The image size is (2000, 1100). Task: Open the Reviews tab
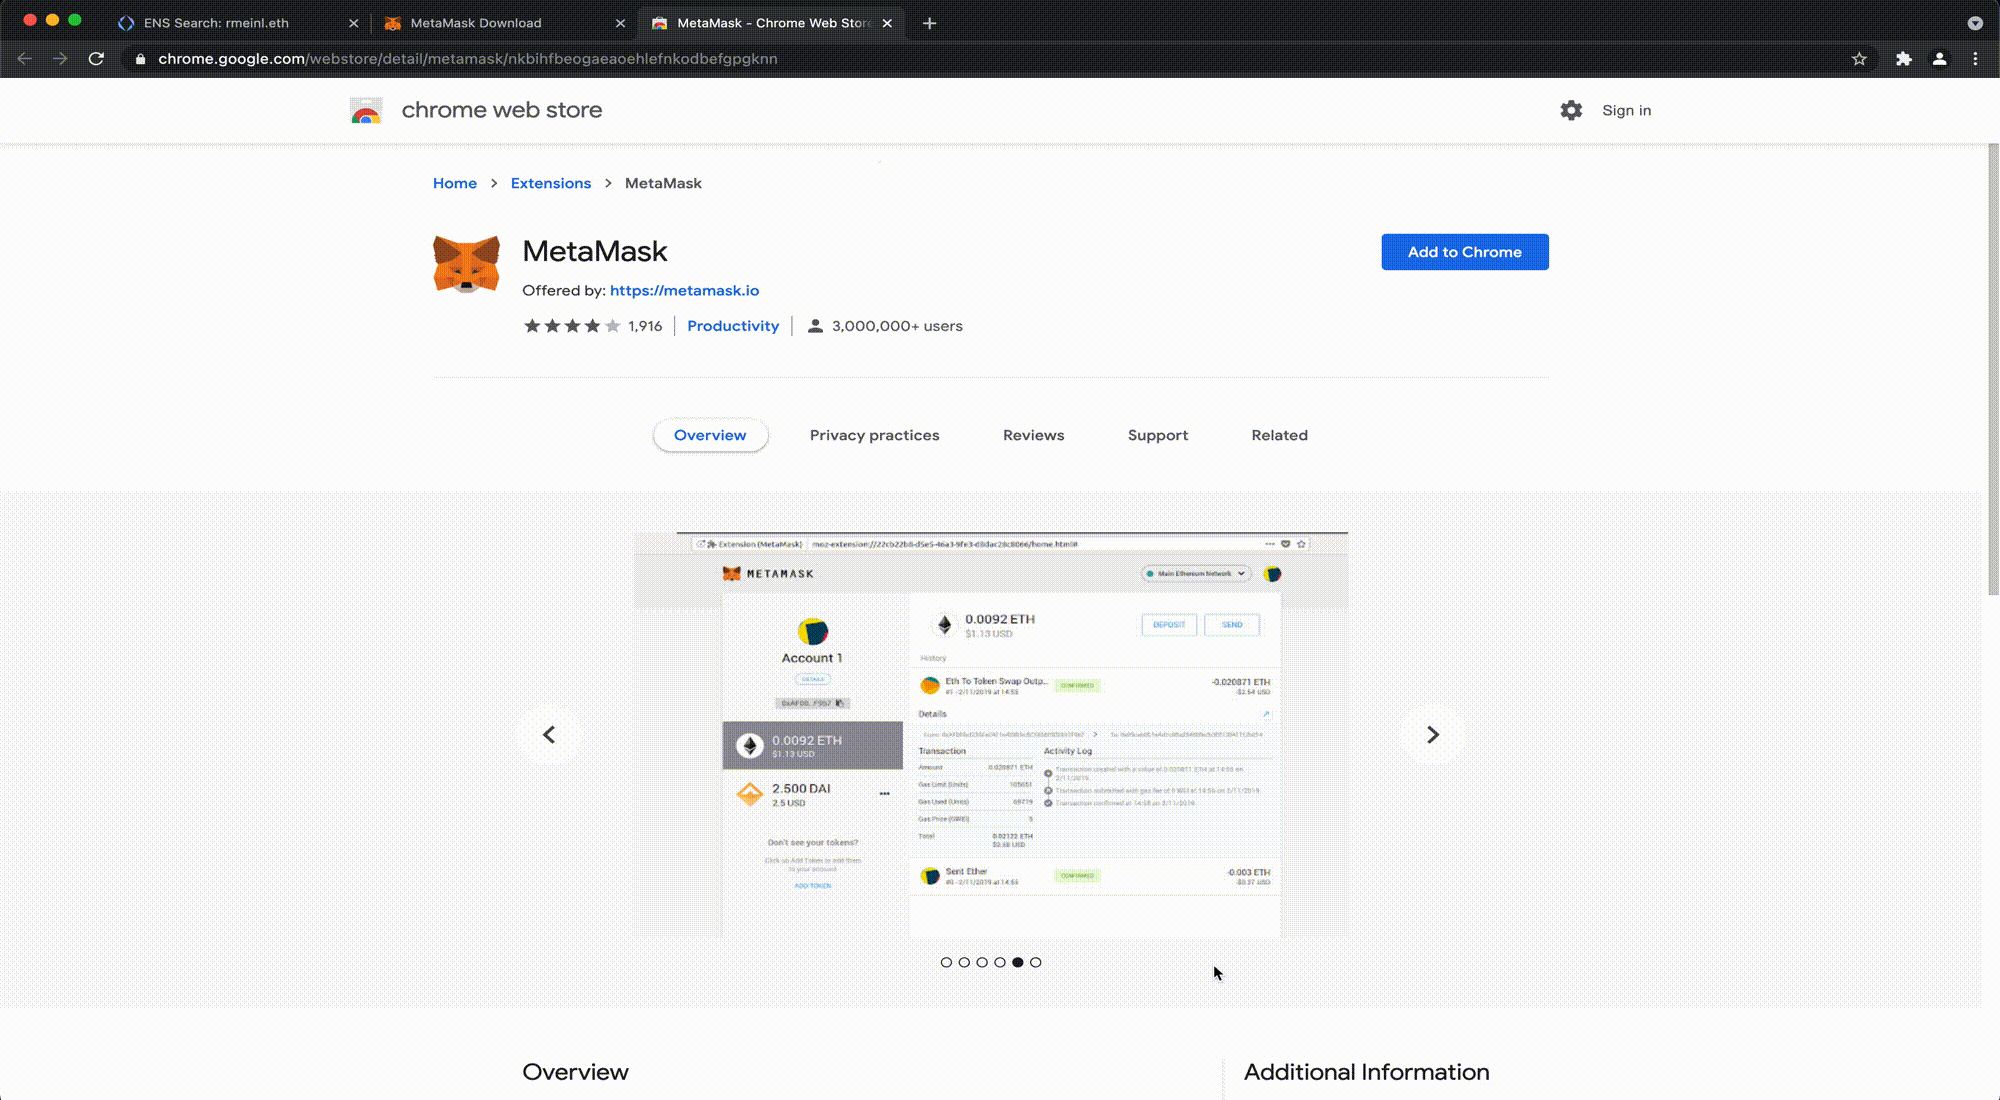click(x=1034, y=435)
